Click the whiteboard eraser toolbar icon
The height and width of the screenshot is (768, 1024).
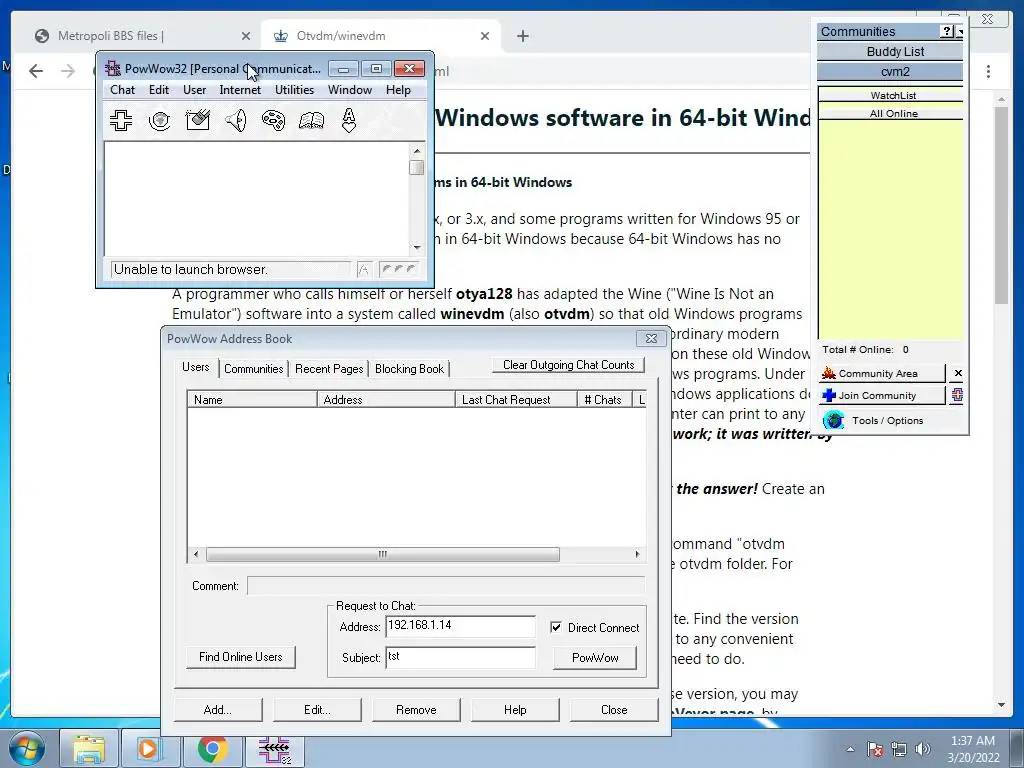[197, 120]
